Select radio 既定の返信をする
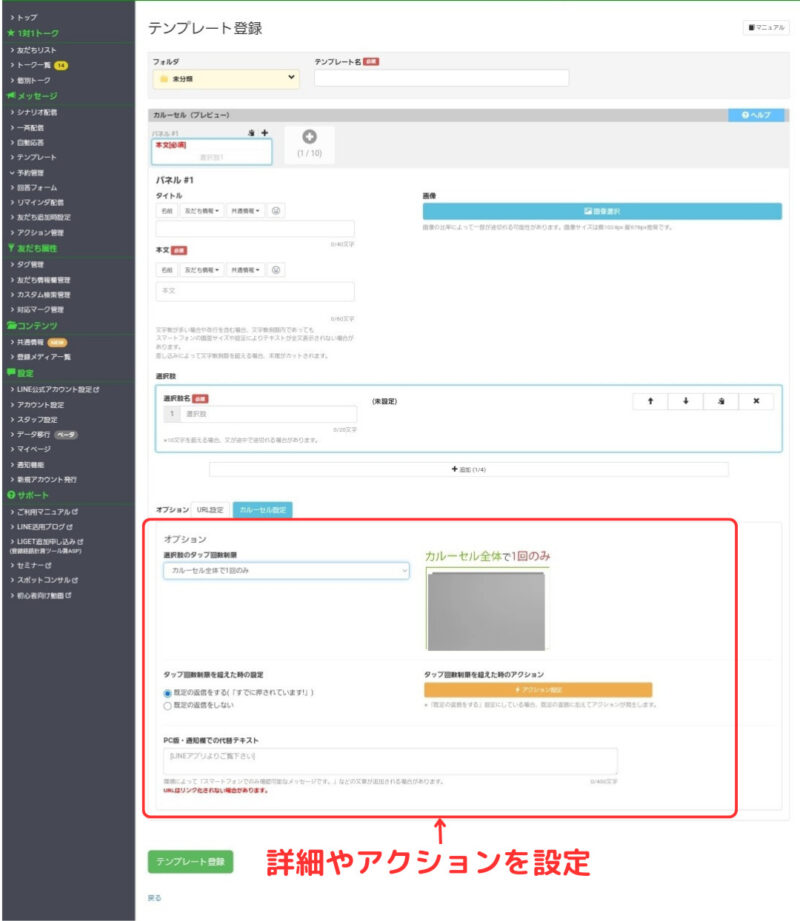Viewport: 800px width, 921px height. pos(167,693)
